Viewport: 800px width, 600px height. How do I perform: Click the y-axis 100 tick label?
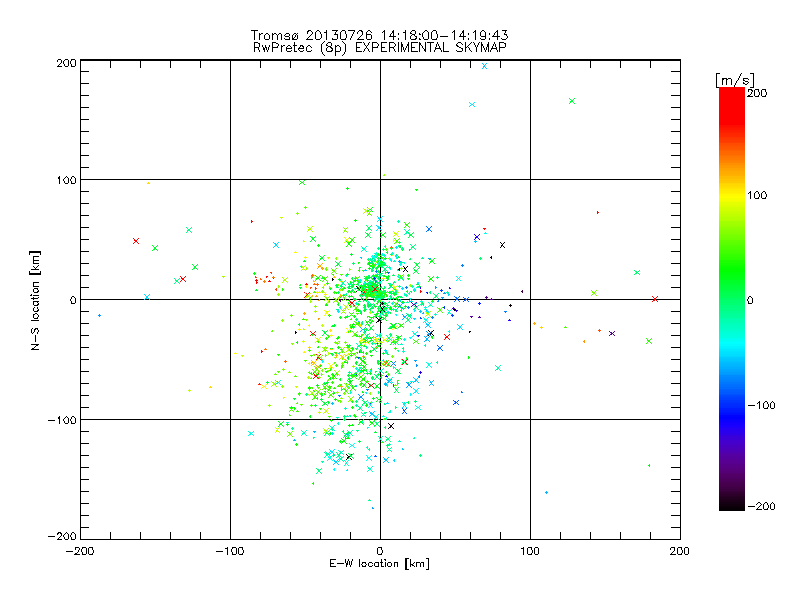pos(66,180)
